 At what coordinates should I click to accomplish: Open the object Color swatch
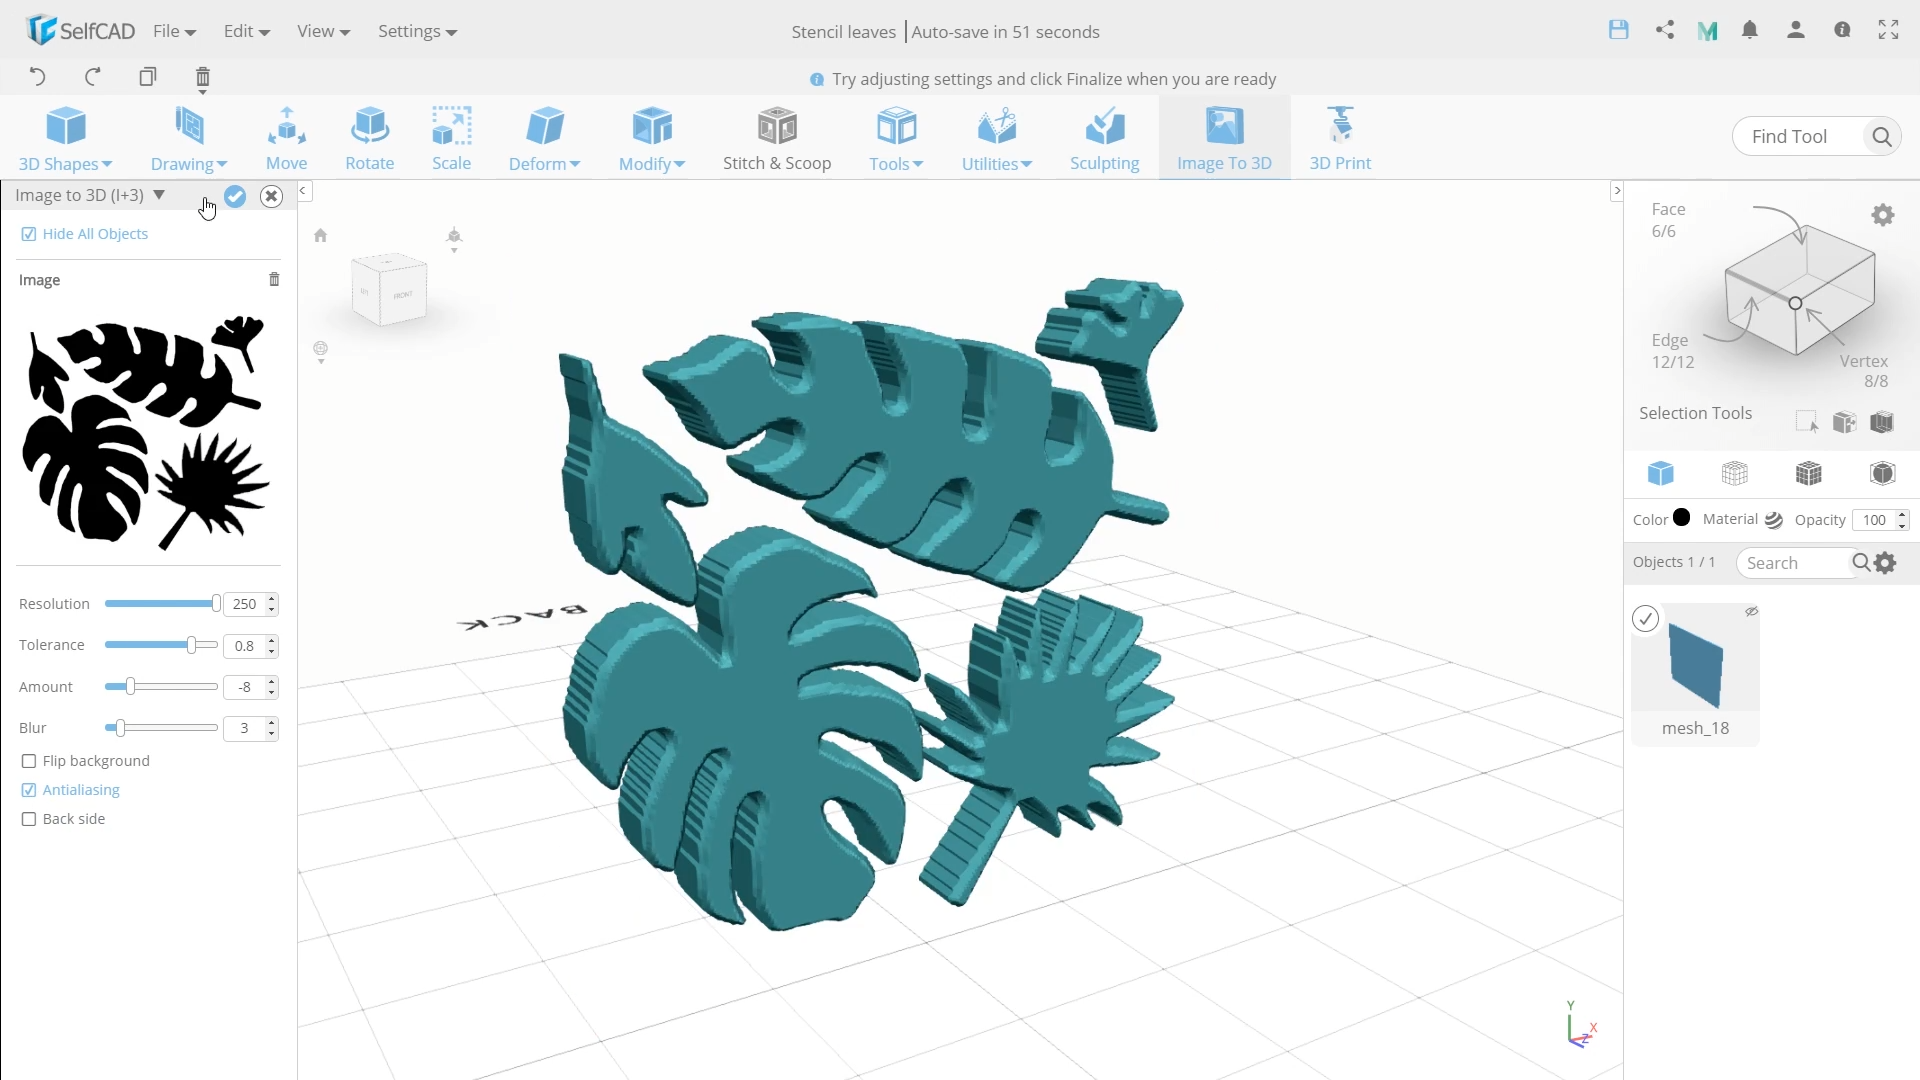[1682, 518]
